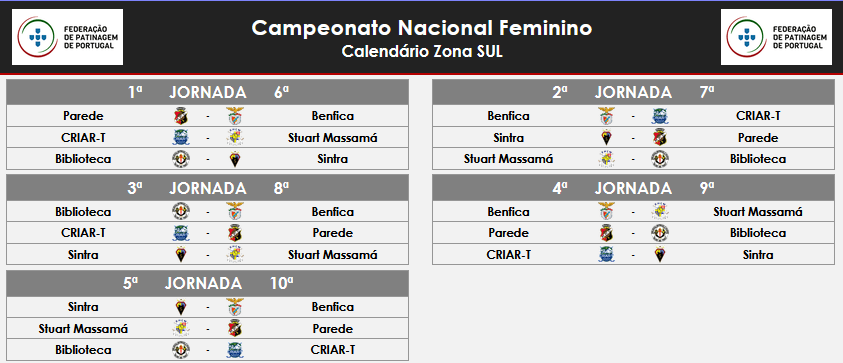Viewport: 843px width, 363px height.
Task: Click Stuart Massamá name in Jornada 4
Action: point(758,212)
